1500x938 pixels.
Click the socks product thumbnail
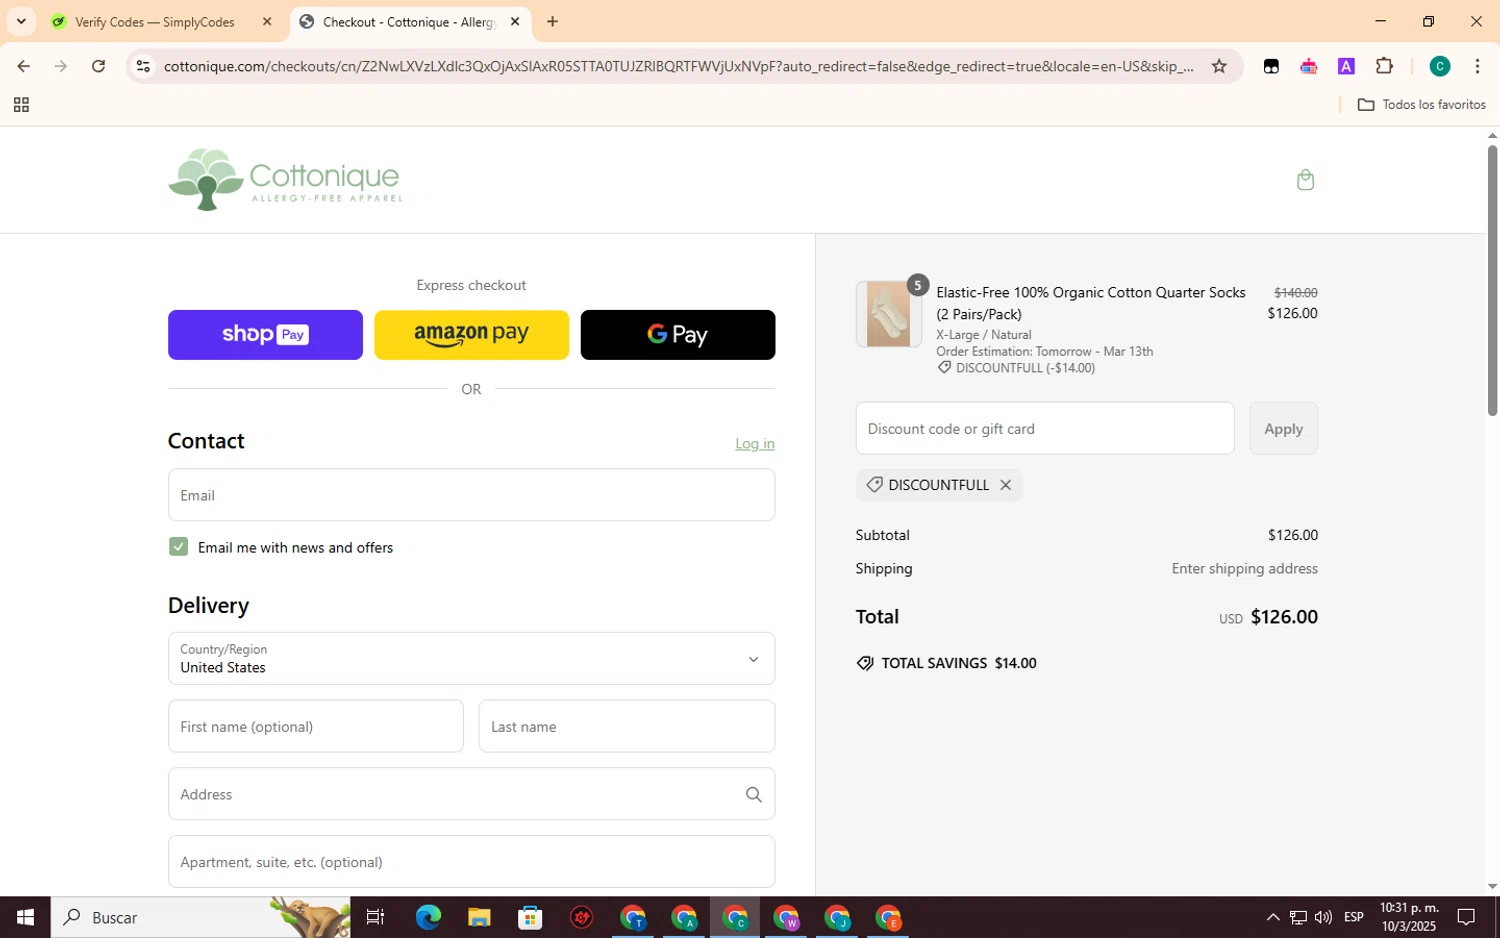[888, 314]
